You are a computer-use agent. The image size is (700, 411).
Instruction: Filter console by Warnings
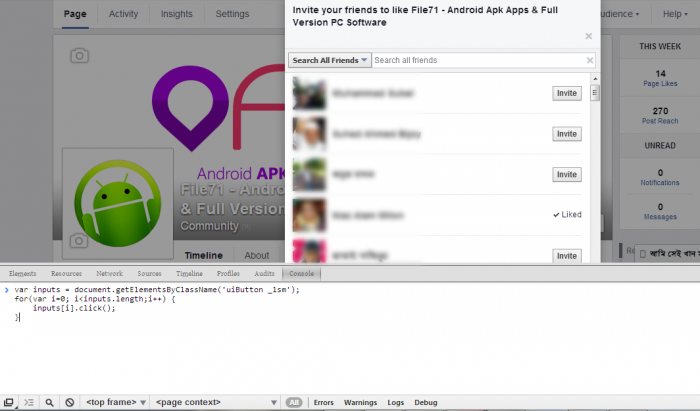360,403
